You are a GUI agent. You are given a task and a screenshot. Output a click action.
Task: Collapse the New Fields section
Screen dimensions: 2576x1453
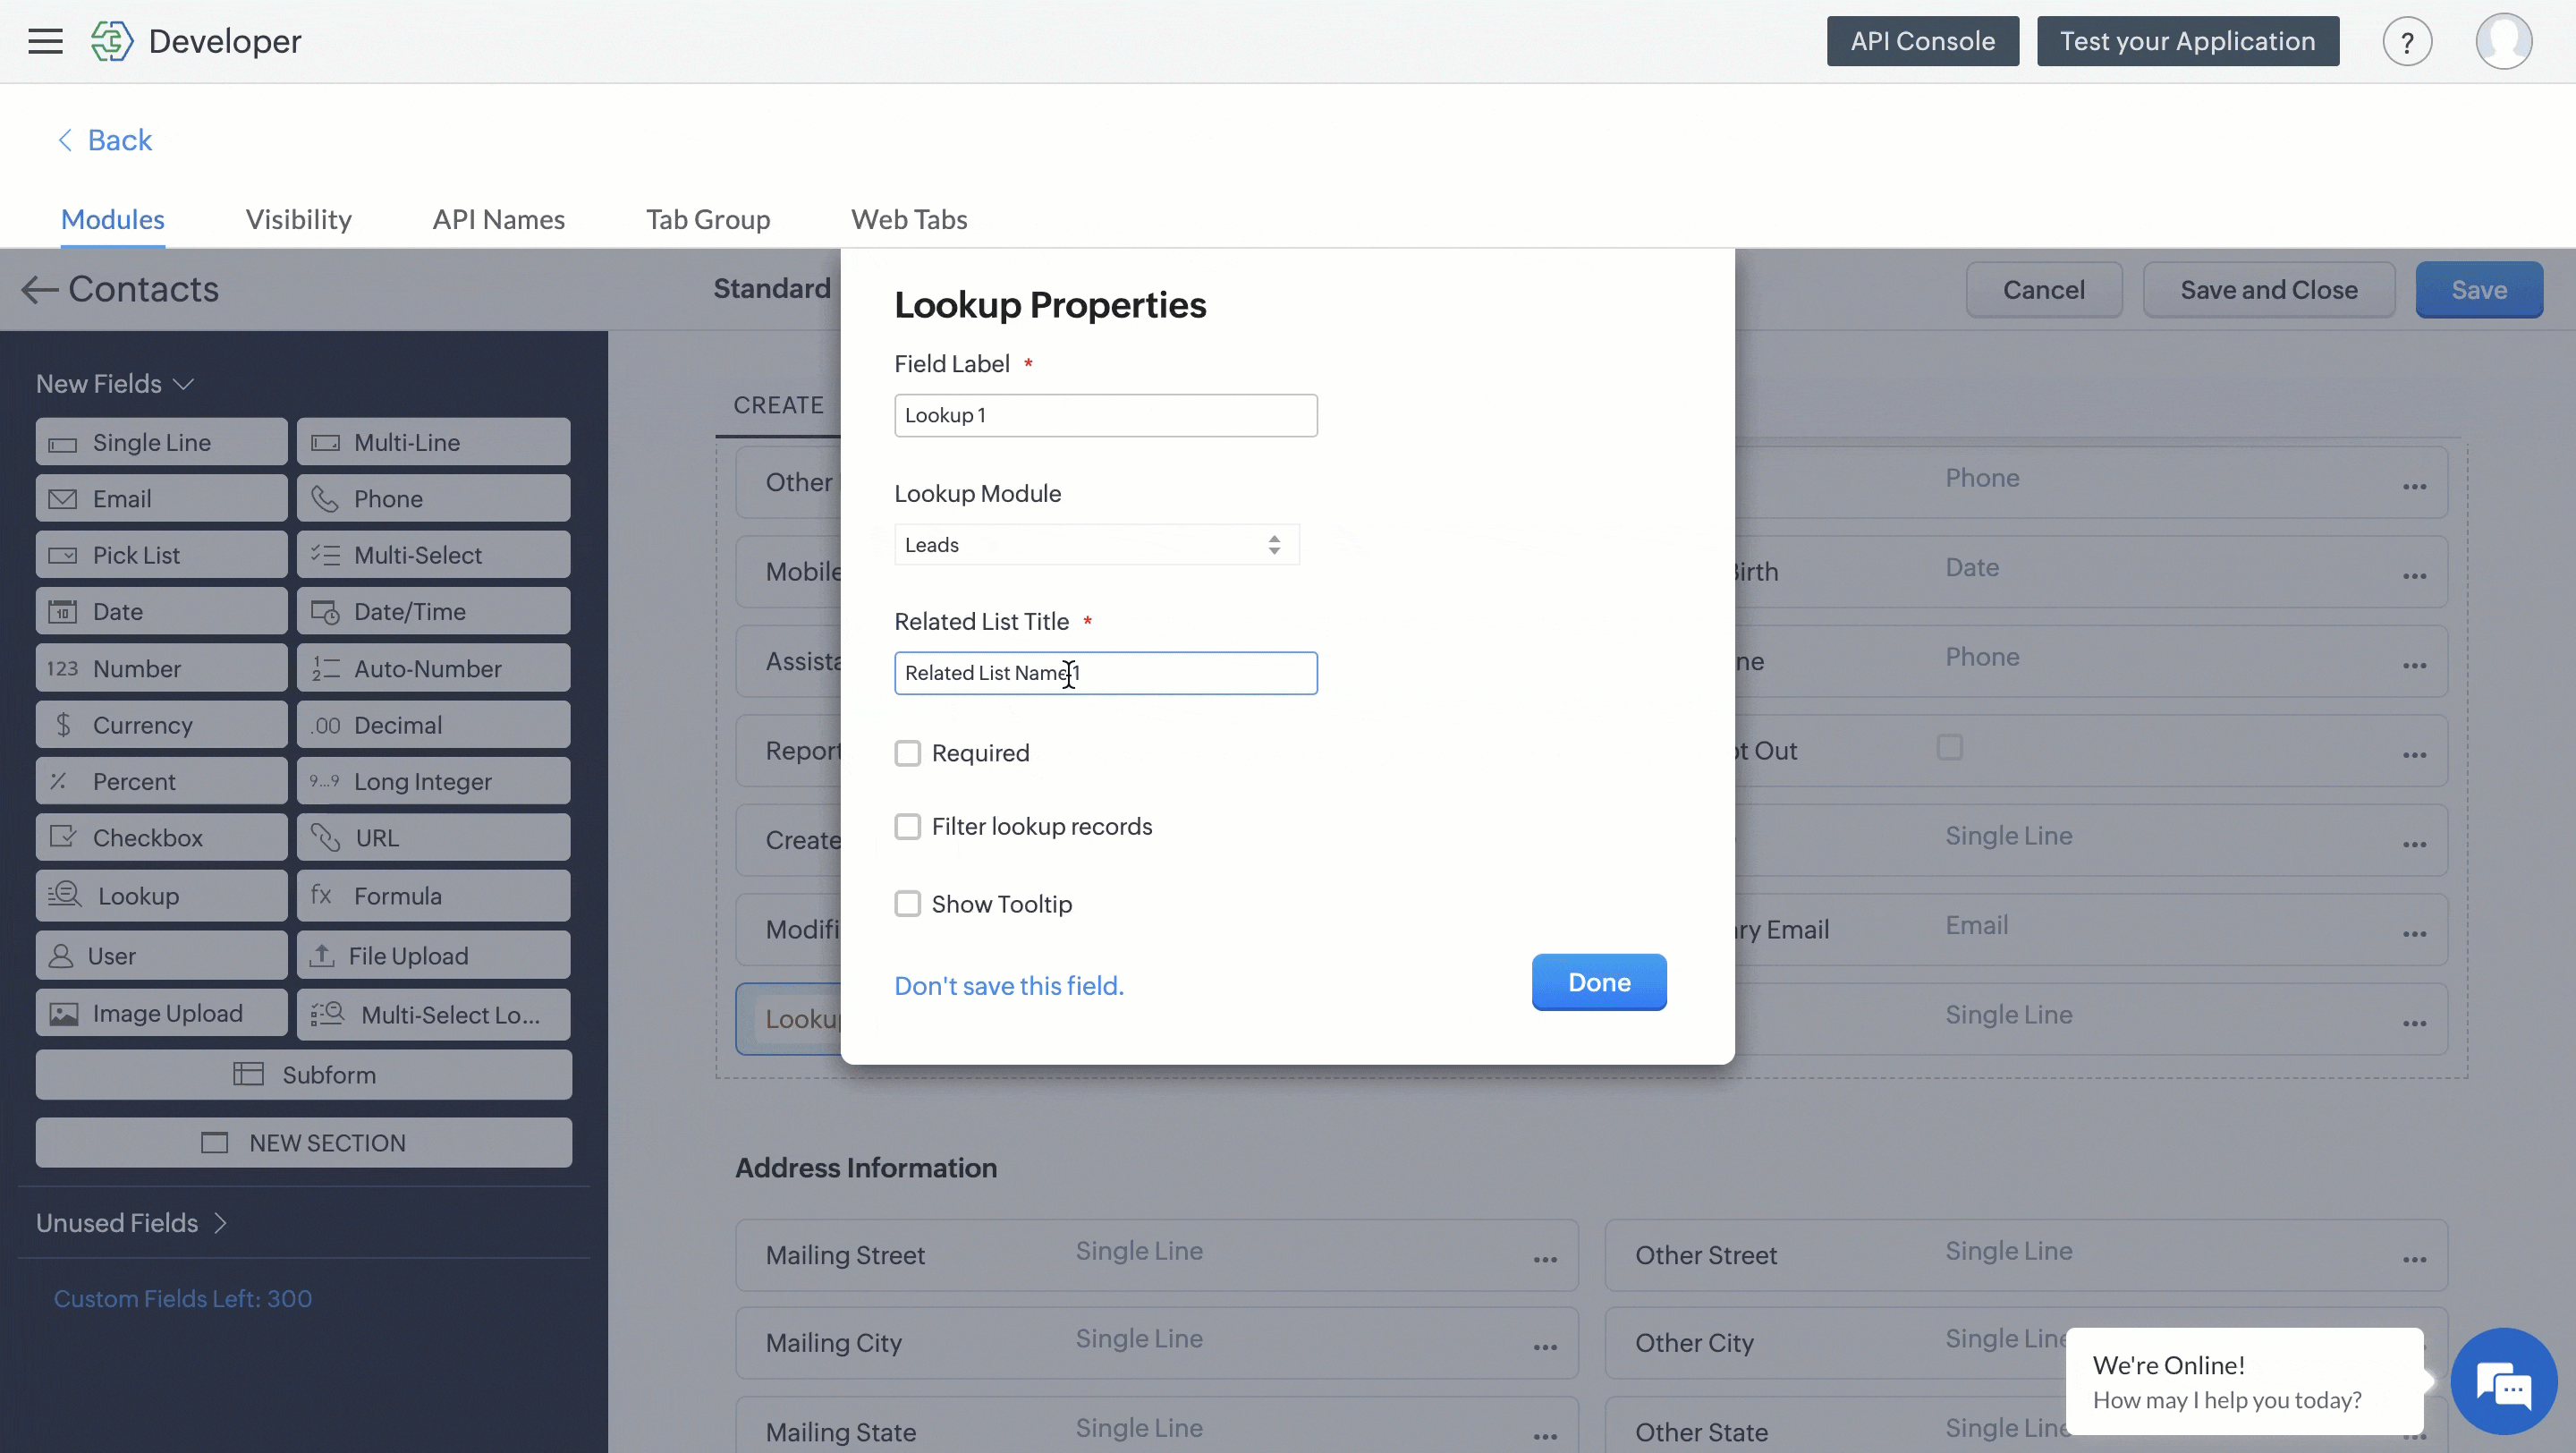[114, 384]
